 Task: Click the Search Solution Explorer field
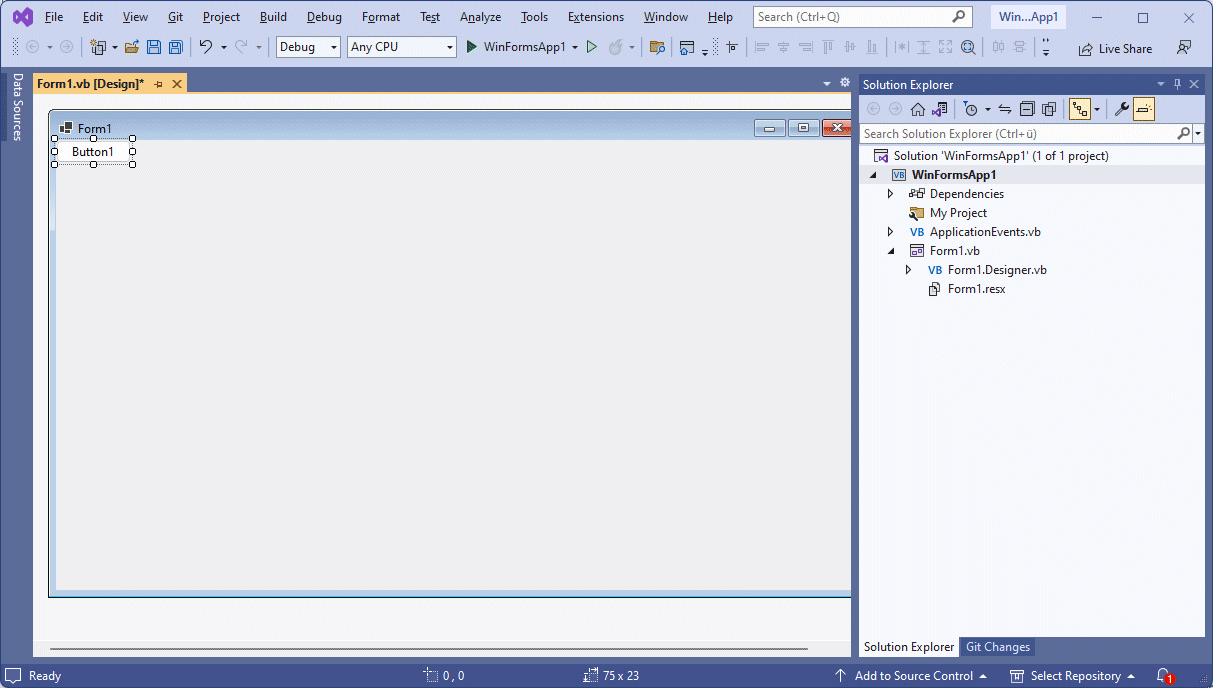(x=1016, y=133)
